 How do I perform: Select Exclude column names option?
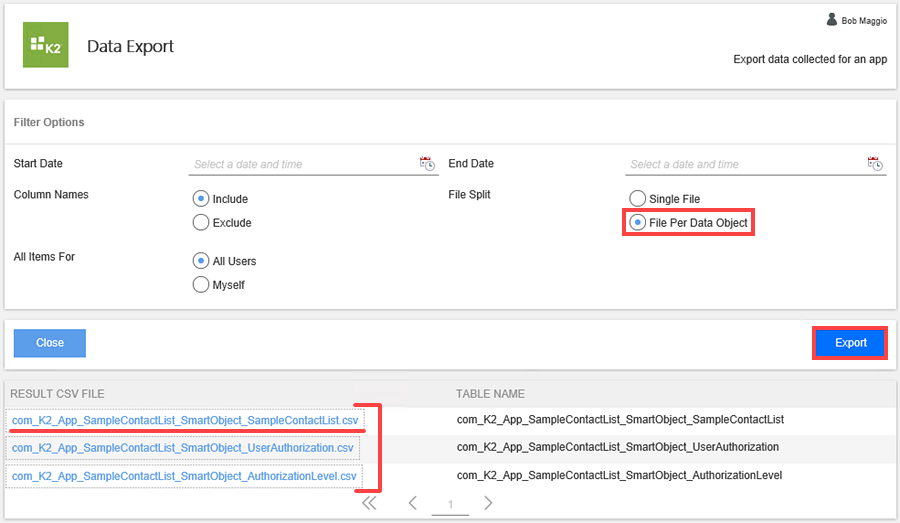200,222
